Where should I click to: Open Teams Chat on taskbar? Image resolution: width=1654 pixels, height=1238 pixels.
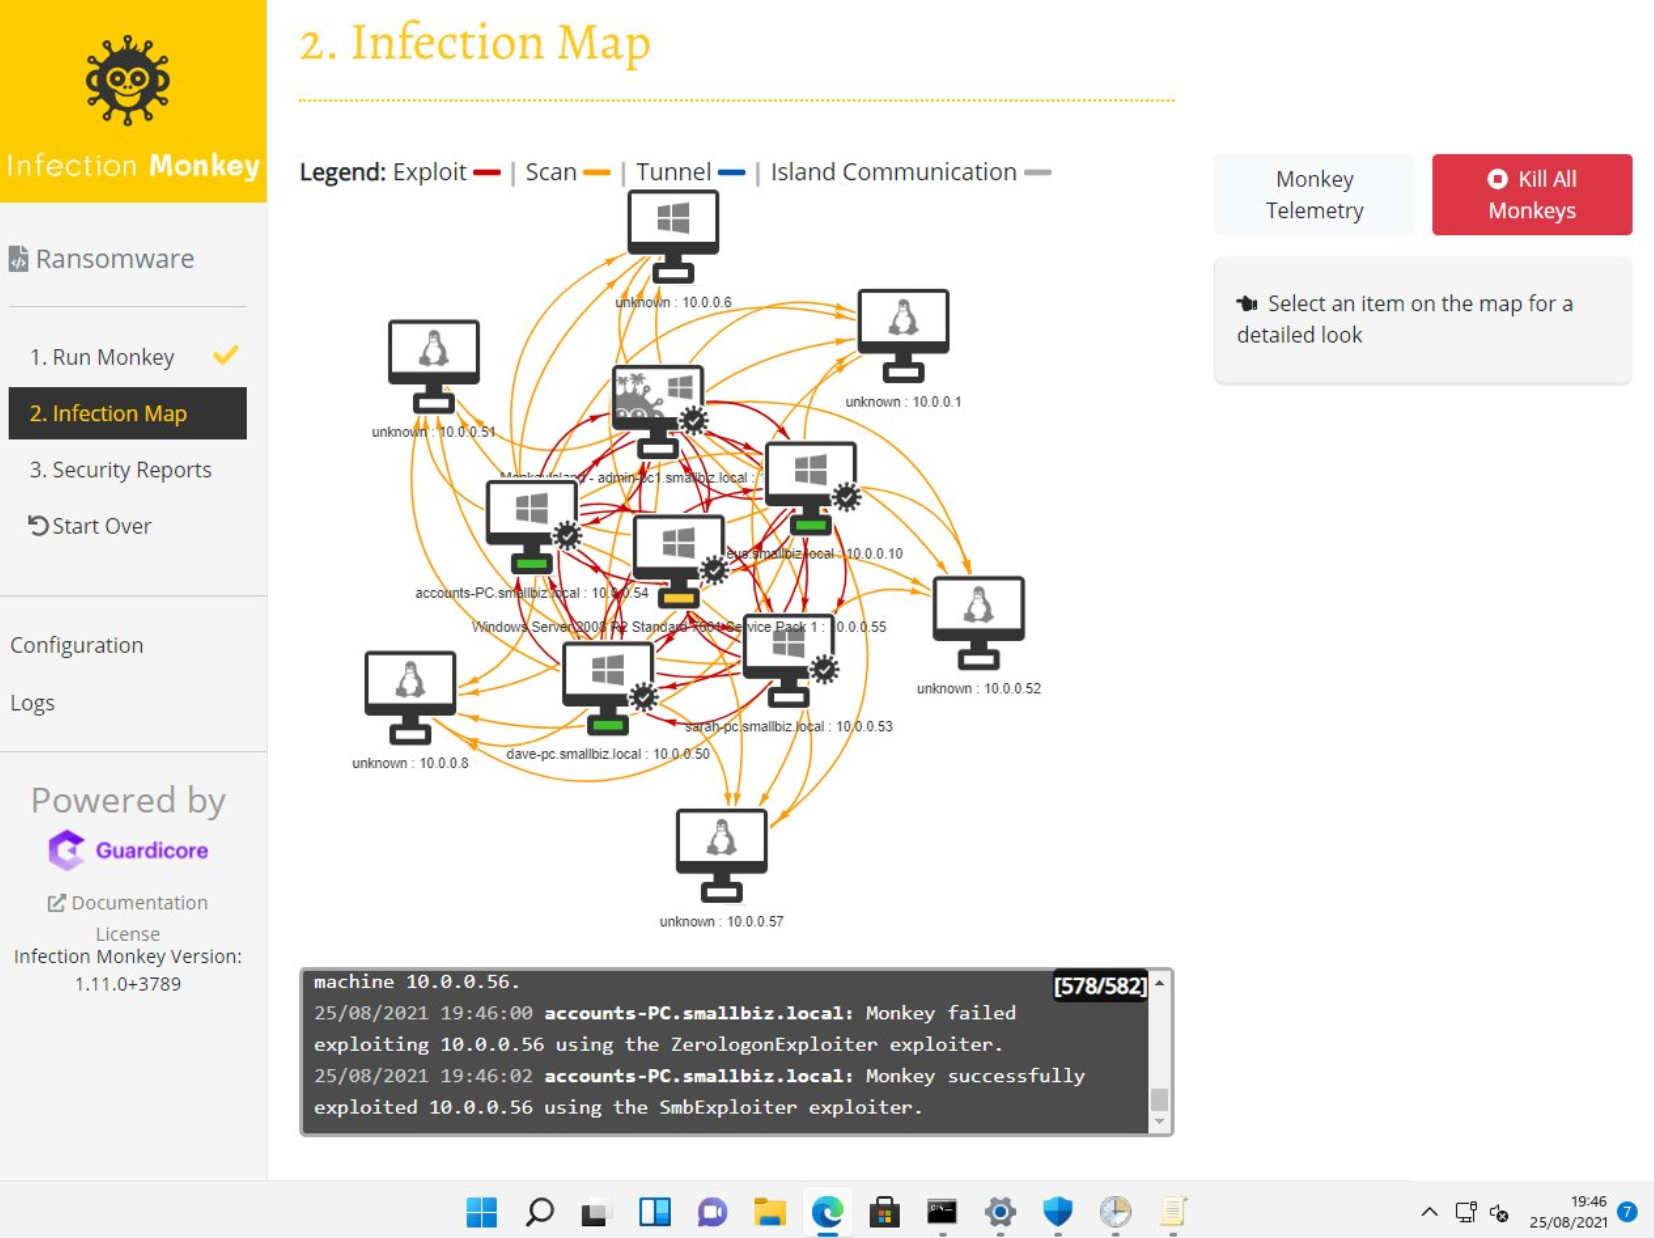click(x=712, y=1212)
